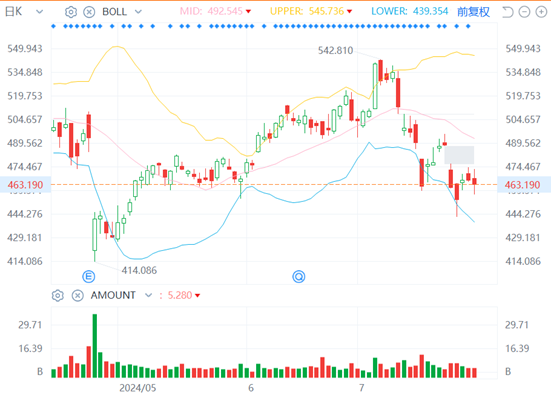Click current price tag 463.190 on right axis
The width and height of the screenshot is (551, 395).
click(523, 185)
